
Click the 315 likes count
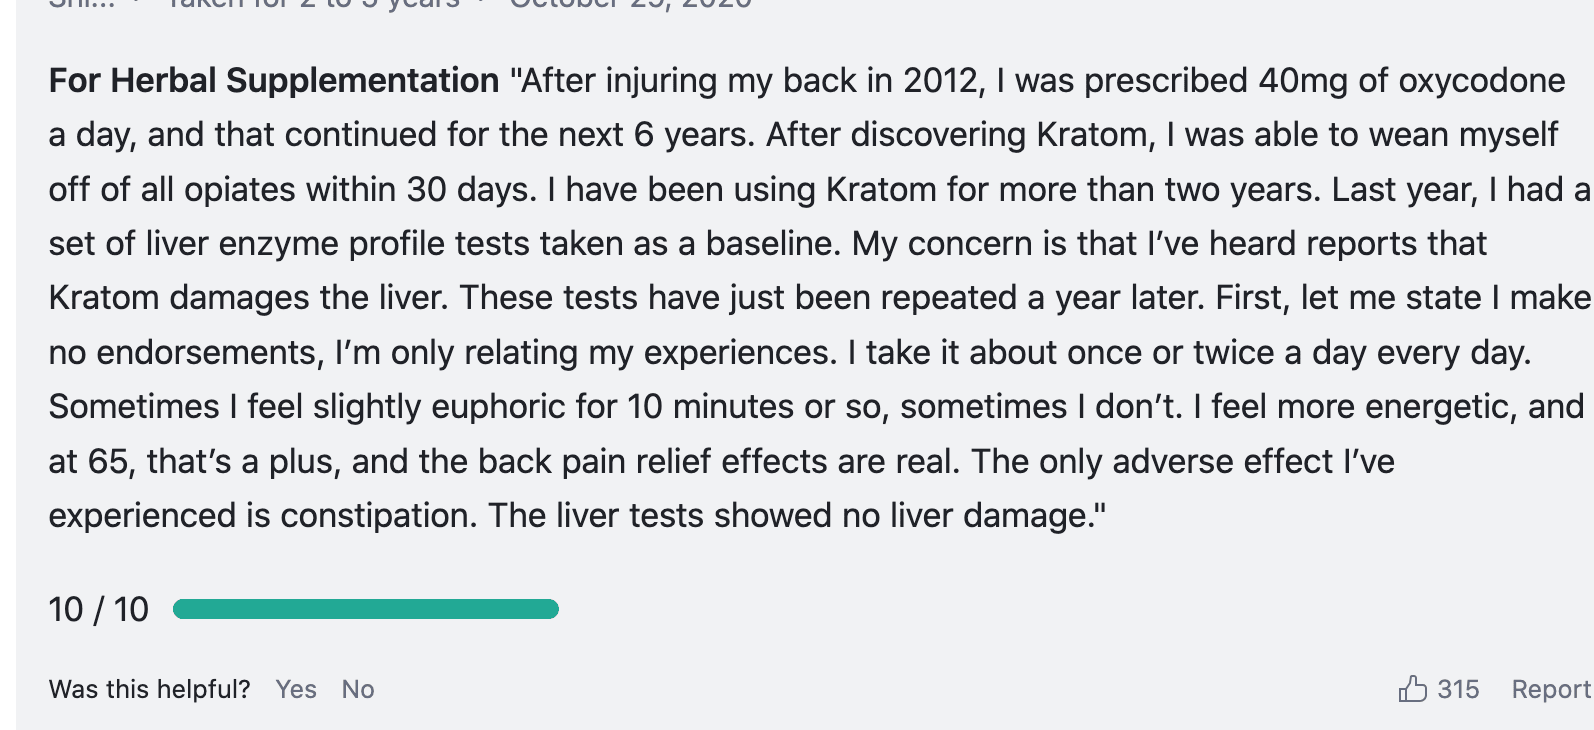pyautogui.click(x=1458, y=689)
